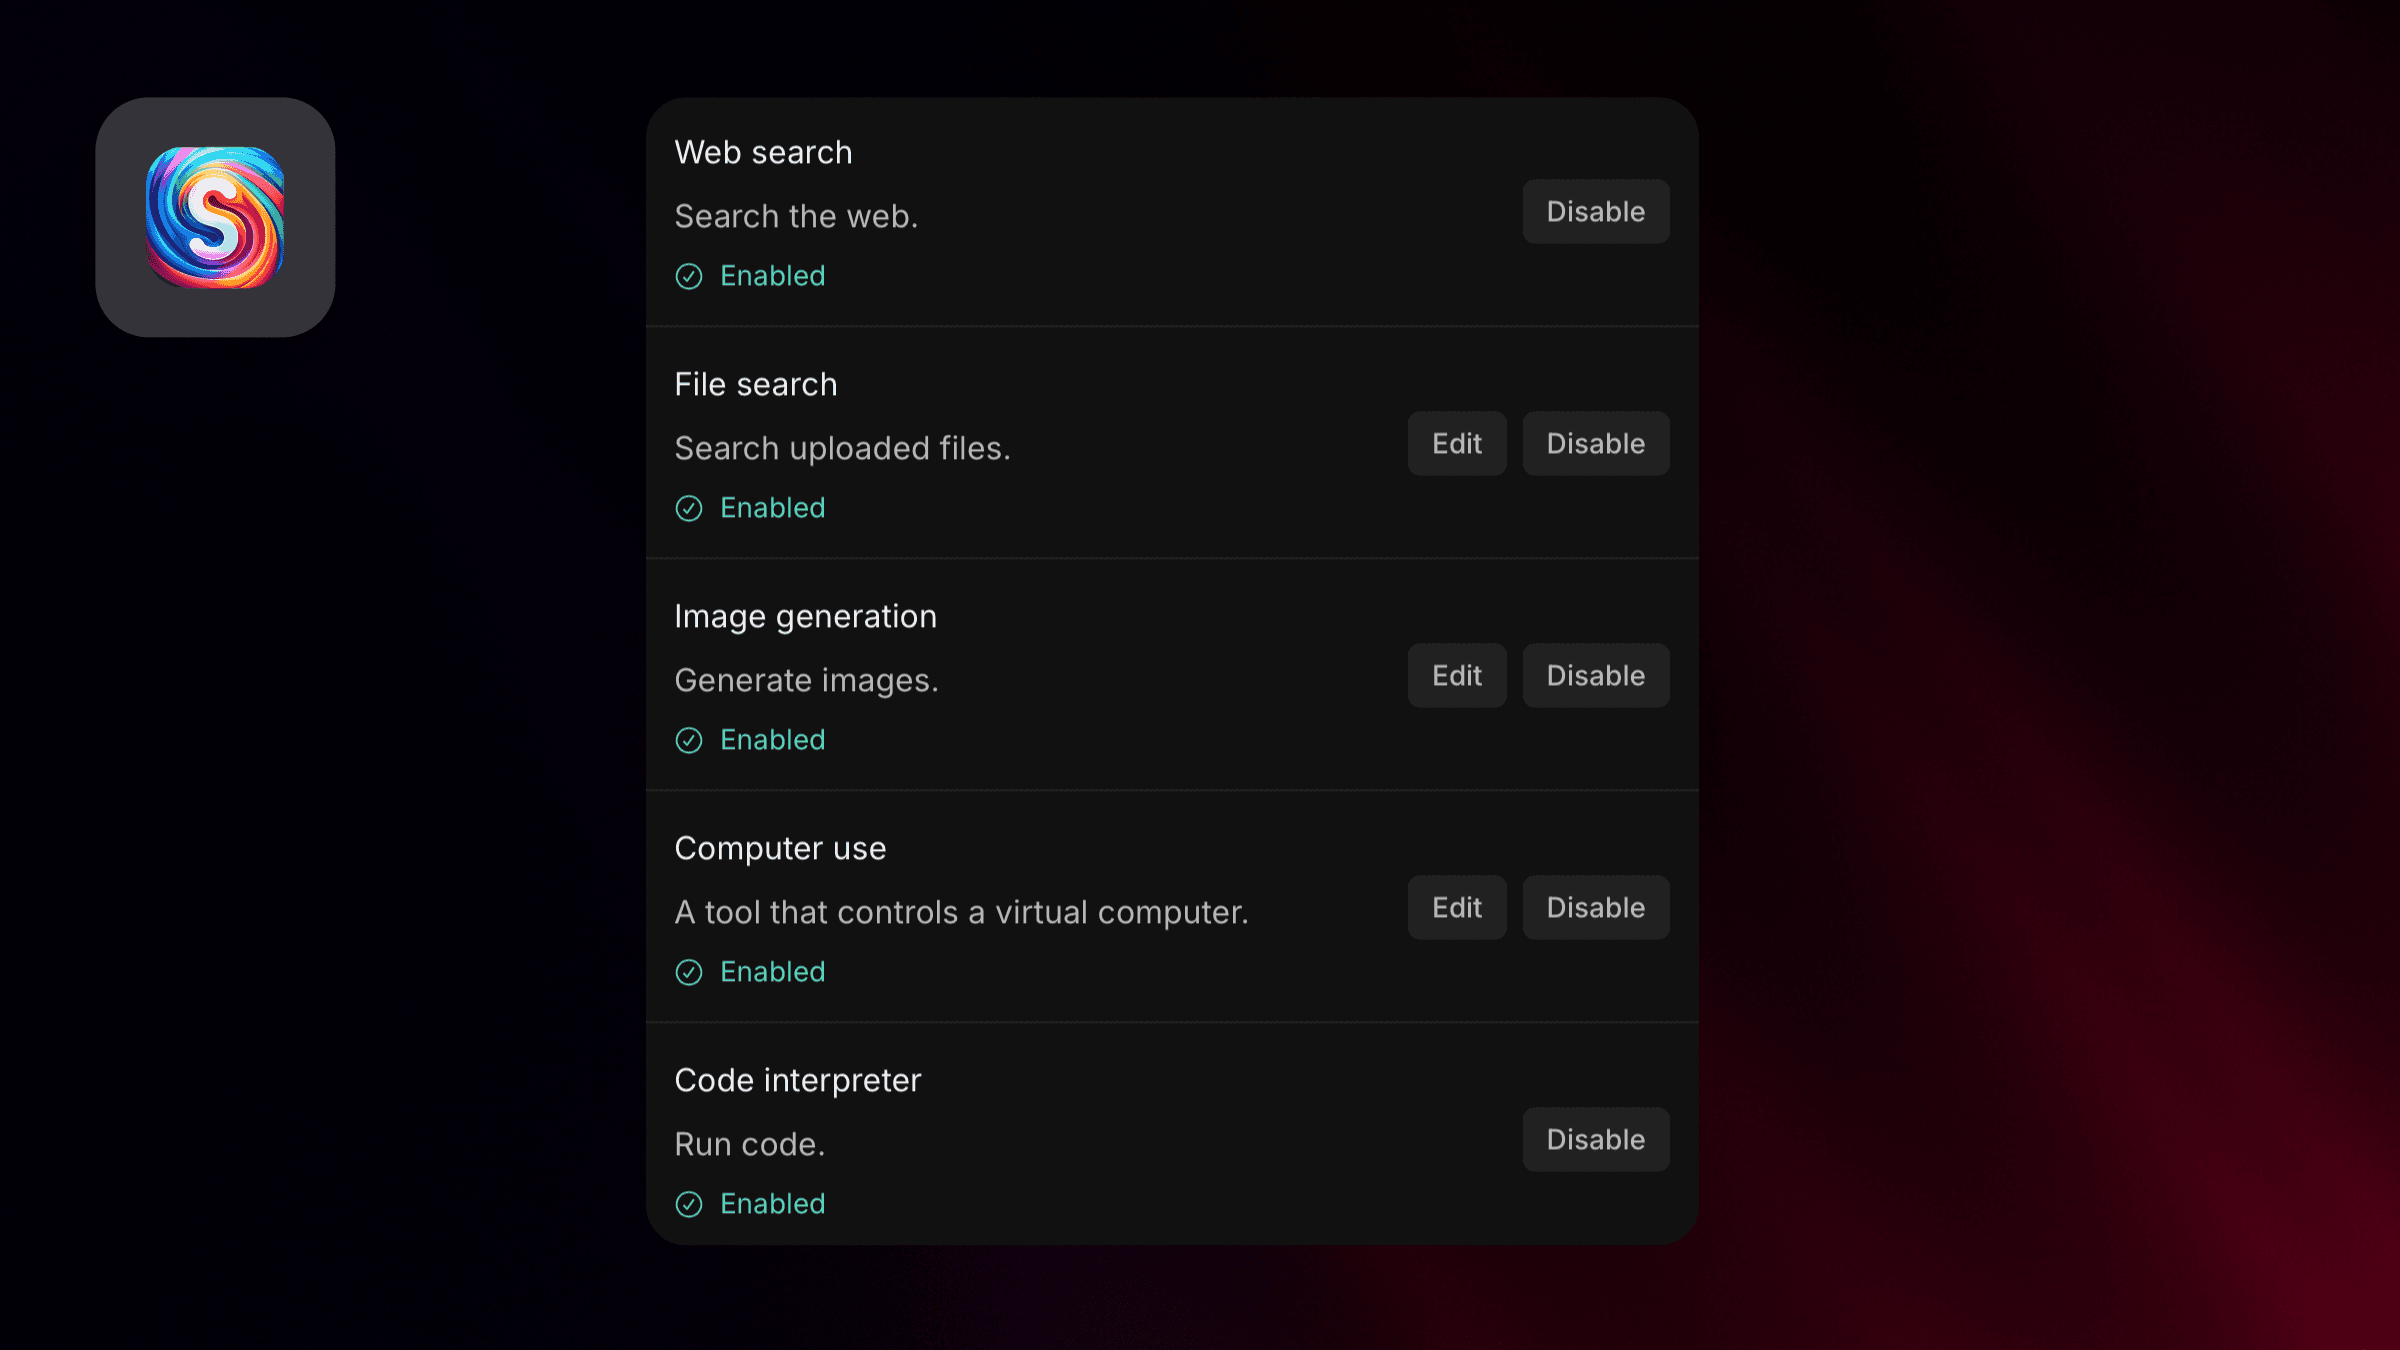Click the Enabled checkmark icon under Web search

(689, 276)
